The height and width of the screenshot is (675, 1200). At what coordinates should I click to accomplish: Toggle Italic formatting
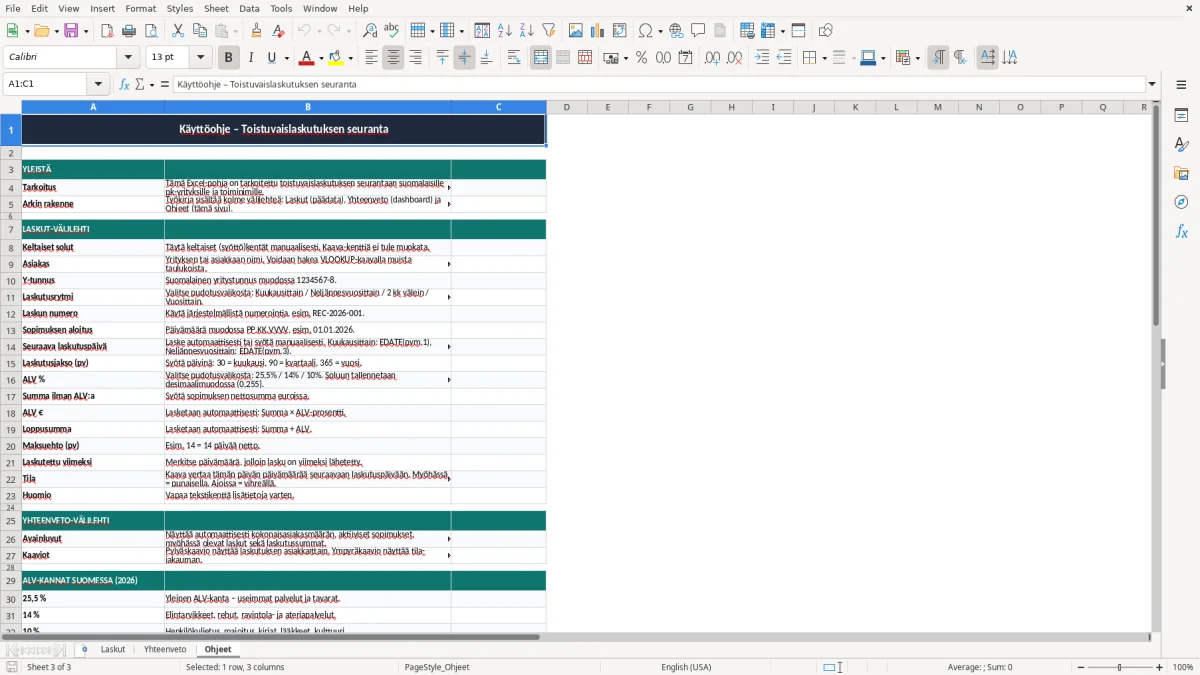tap(251, 58)
